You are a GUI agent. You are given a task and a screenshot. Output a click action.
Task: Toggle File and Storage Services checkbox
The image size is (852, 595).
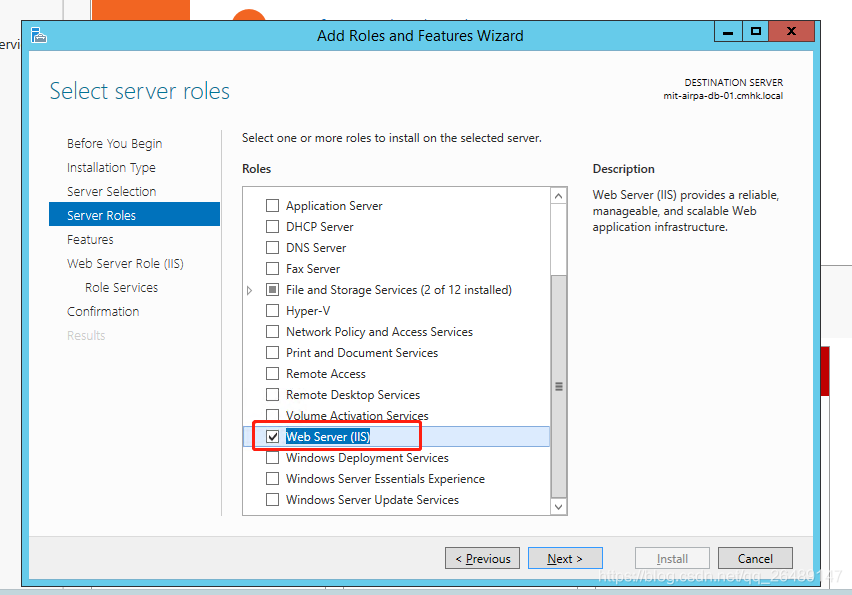point(272,290)
